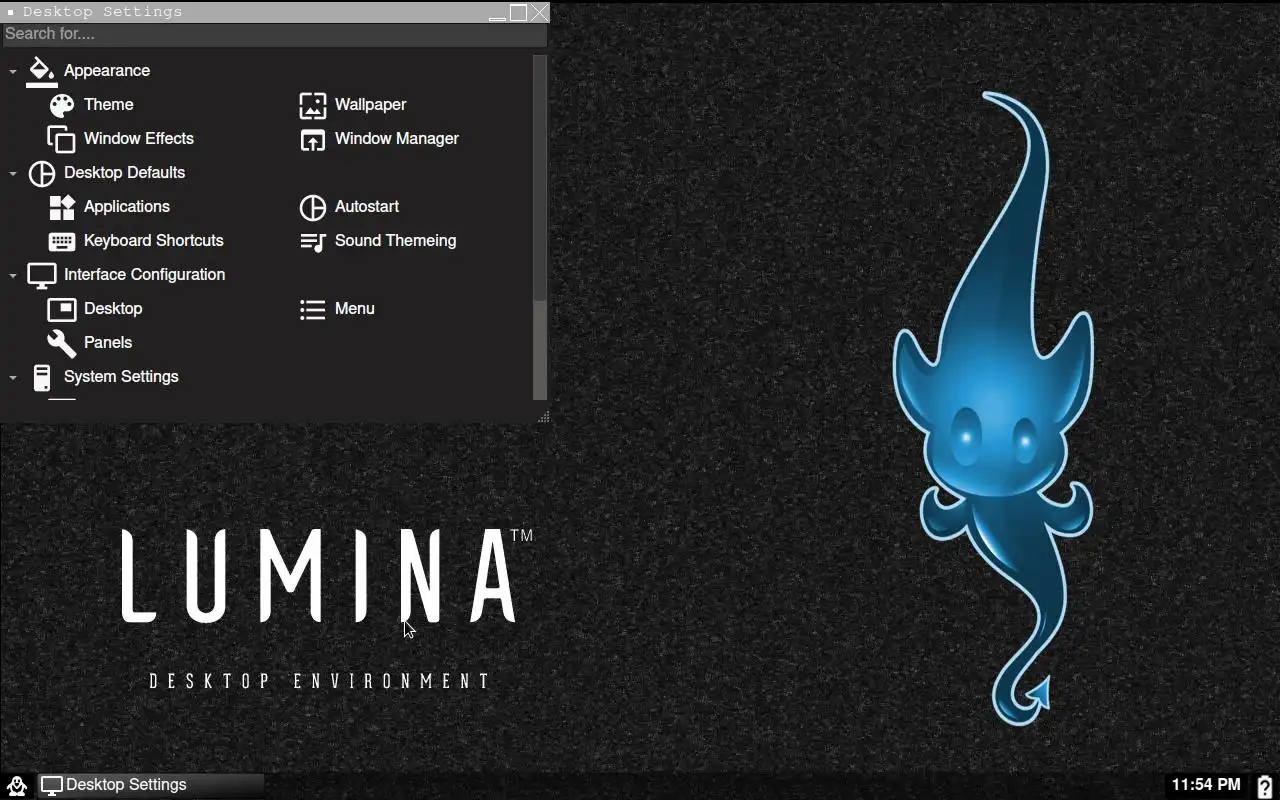Click the Window Effects icon
Viewport: 1280px width, 800px height.
tap(62, 139)
